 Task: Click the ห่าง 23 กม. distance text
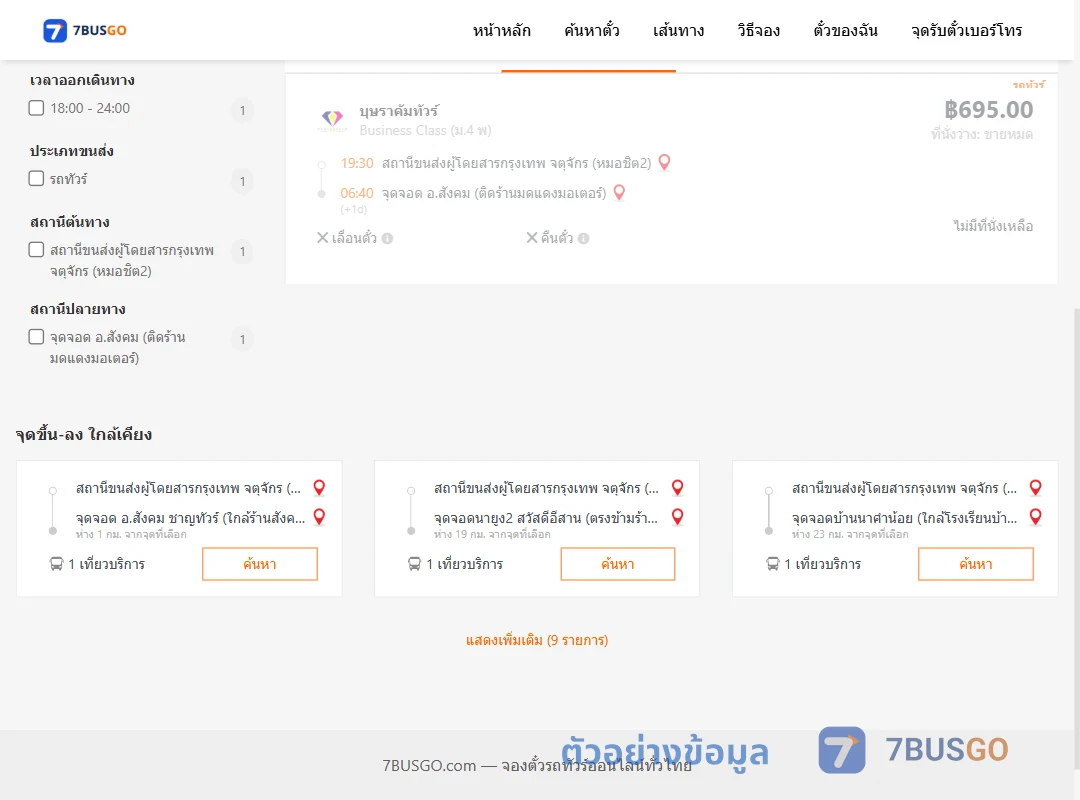[x=850, y=535]
